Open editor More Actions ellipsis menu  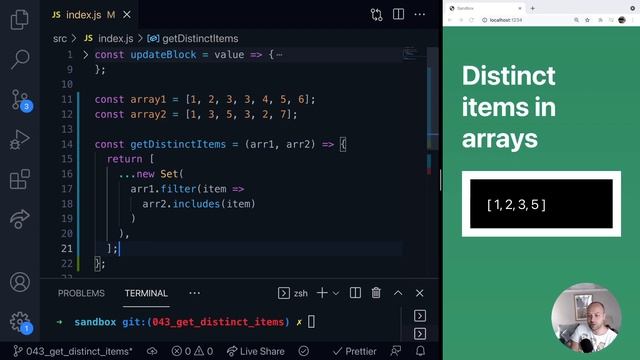(x=420, y=15)
